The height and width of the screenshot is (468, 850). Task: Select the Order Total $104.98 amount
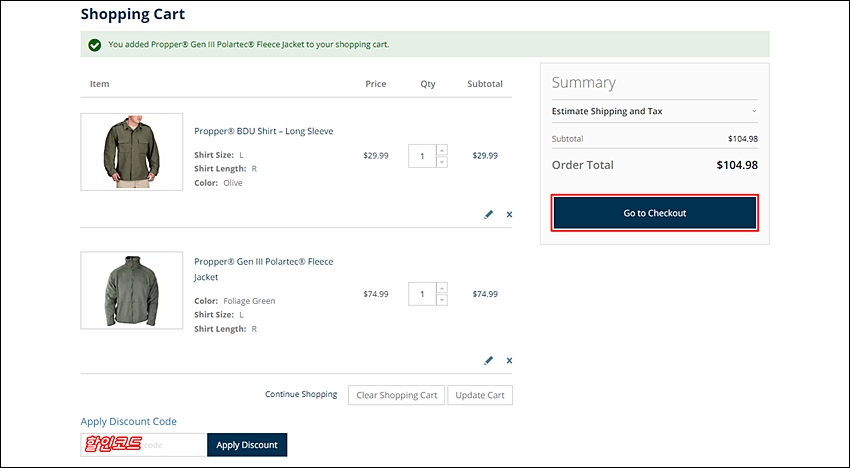[737, 165]
